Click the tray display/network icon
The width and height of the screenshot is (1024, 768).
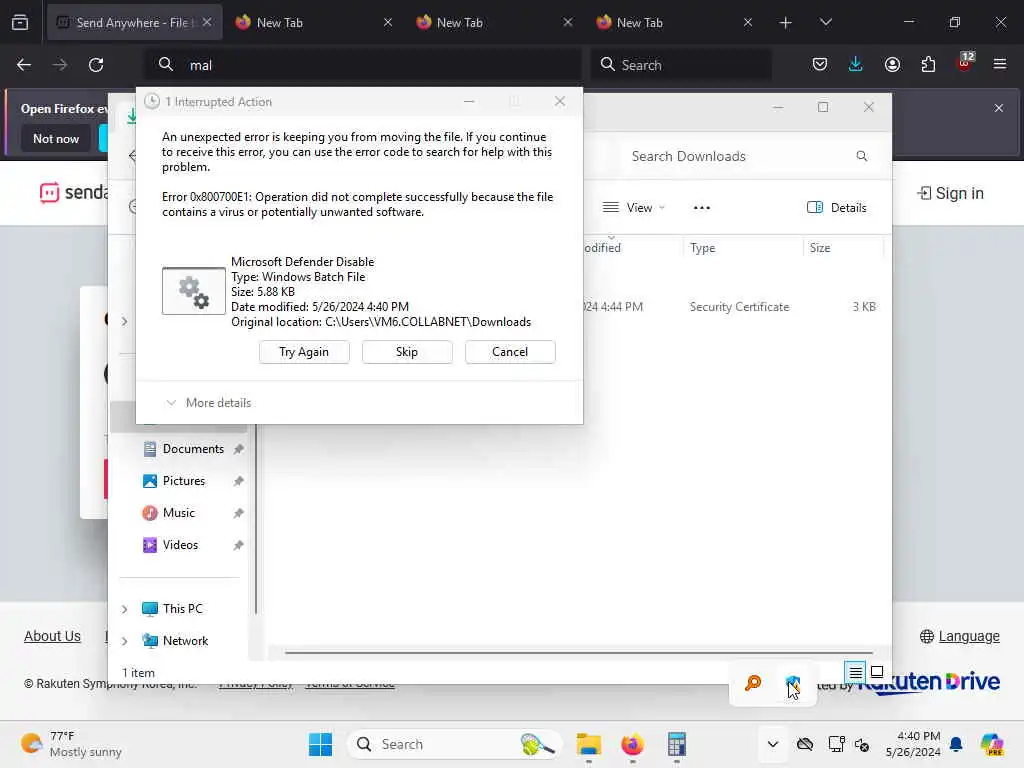point(837,744)
